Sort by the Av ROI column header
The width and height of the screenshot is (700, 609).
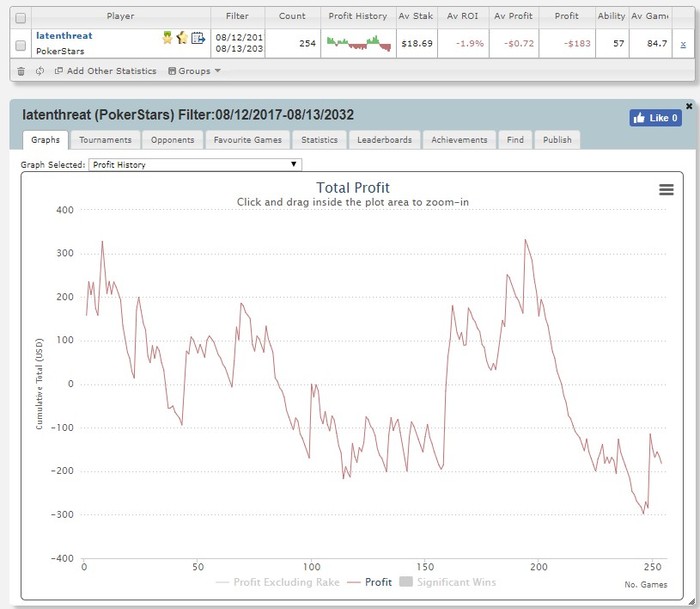click(x=462, y=16)
